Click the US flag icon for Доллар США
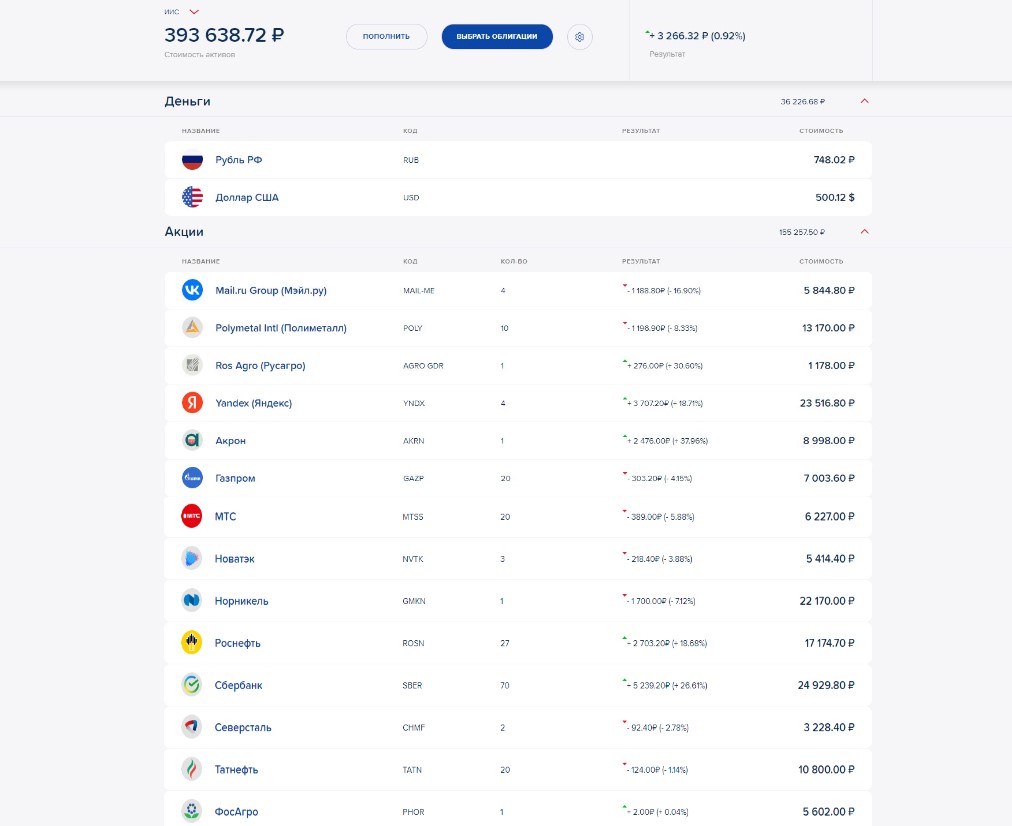Screen dimensions: 1012x826 click(192, 197)
